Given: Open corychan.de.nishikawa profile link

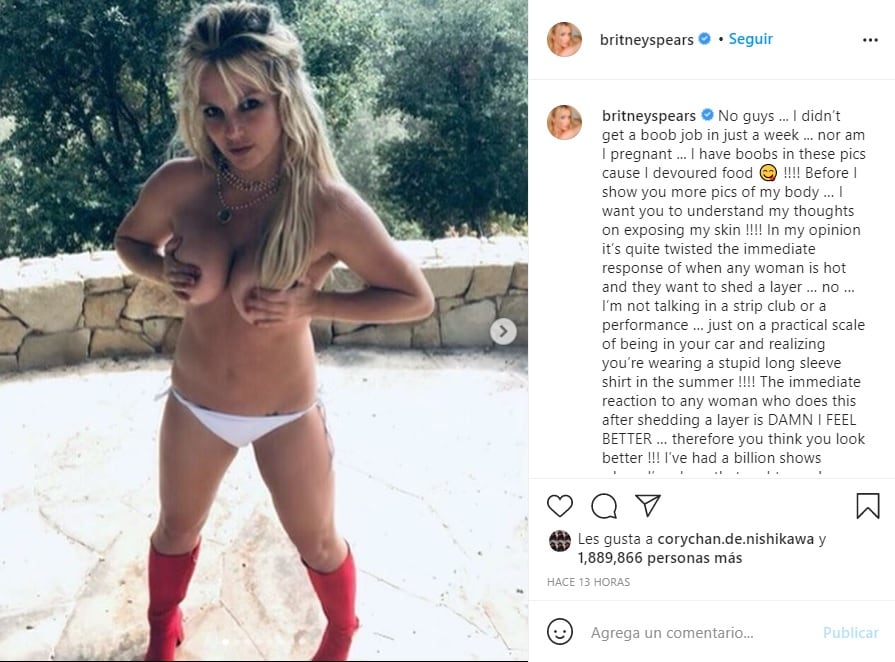Looking at the screenshot, I should 735,539.
